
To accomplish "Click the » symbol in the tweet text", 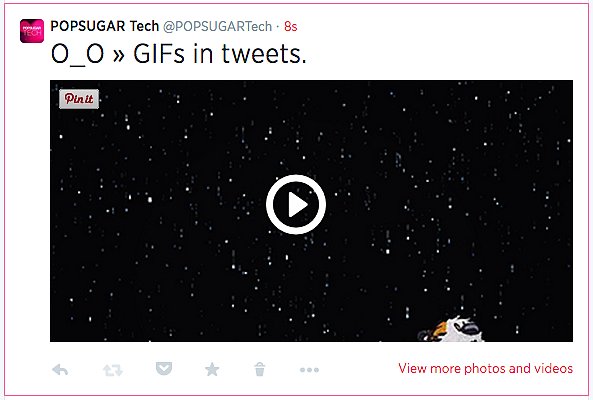I will coord(118,56).
